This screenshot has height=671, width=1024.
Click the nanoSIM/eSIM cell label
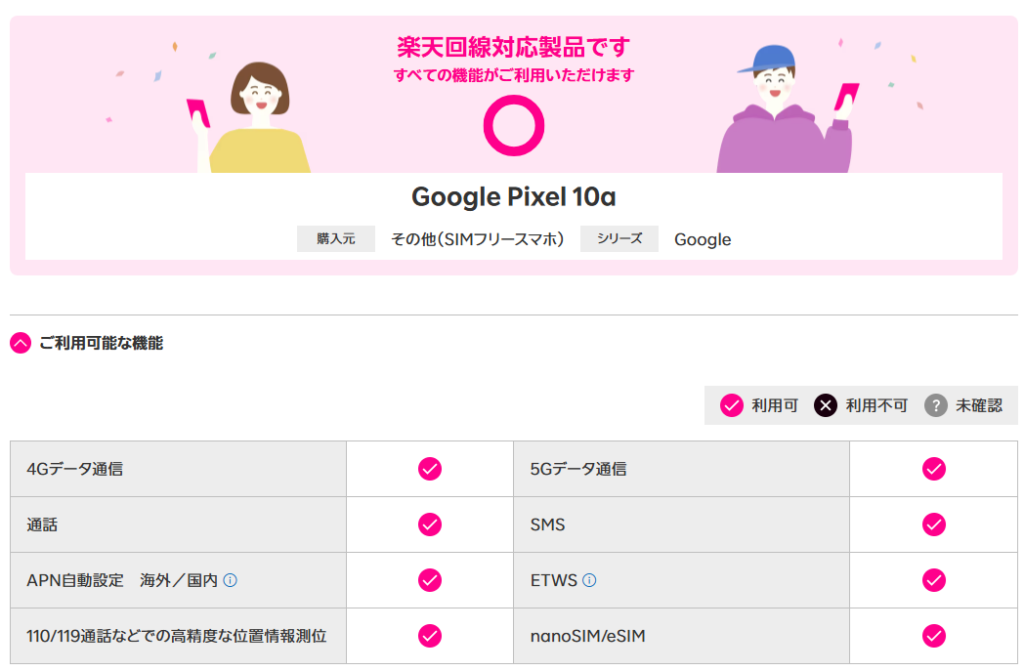(588, 636)
